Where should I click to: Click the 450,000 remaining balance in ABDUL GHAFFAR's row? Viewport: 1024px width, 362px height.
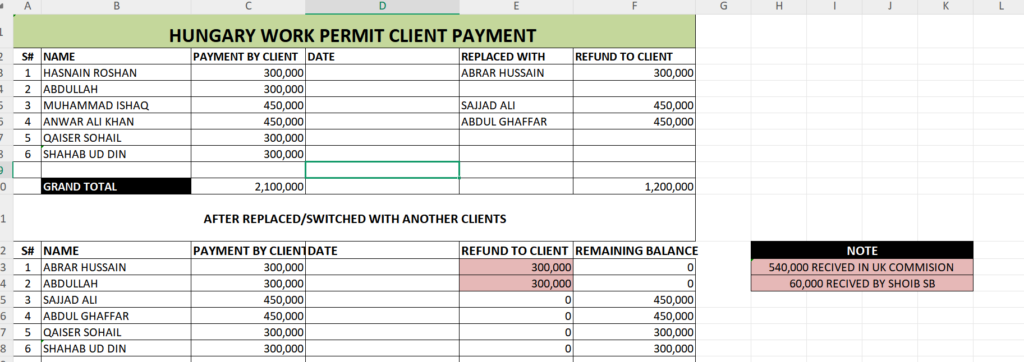[634, 316]
